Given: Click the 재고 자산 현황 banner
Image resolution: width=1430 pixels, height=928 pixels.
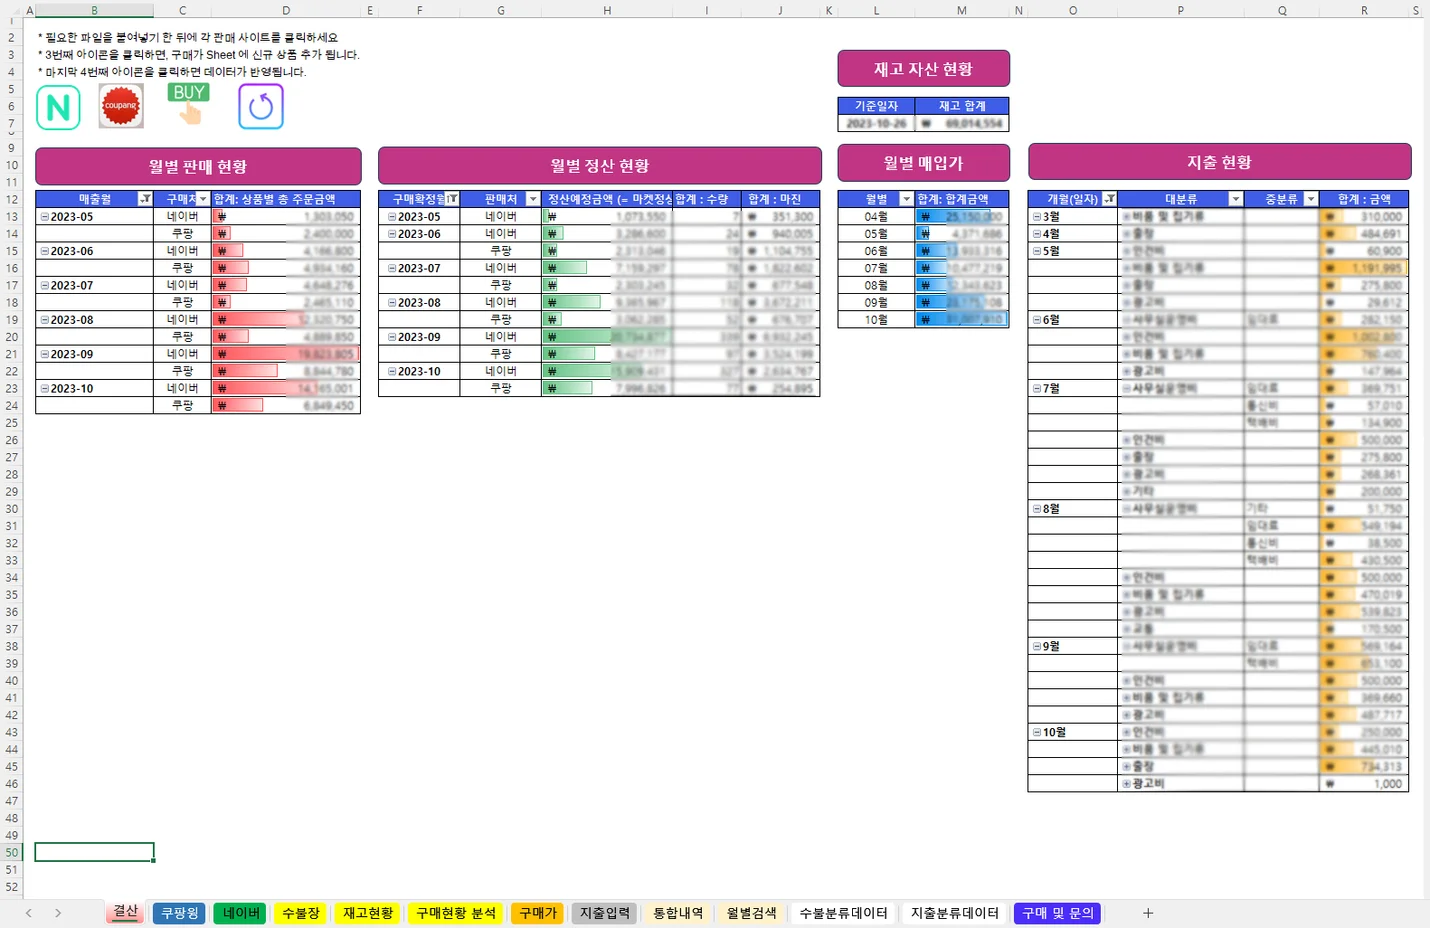Looking at the screenshot, I should pos(923,69).
